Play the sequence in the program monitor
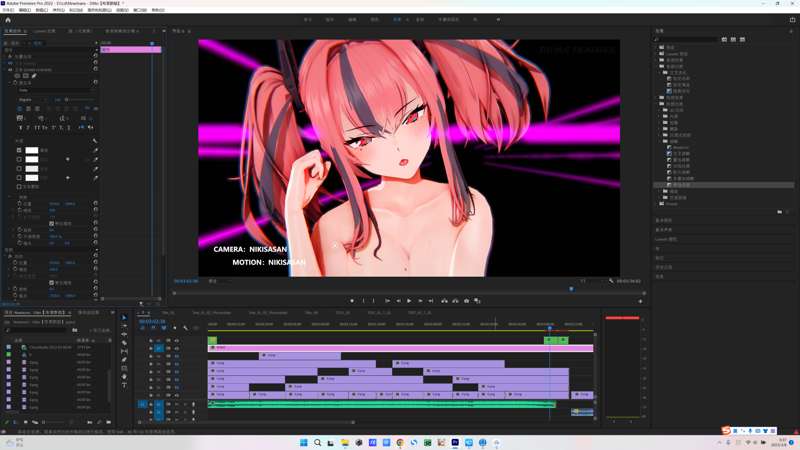Image resolution: width=800 pixels, height=450 pixels. 409,301
